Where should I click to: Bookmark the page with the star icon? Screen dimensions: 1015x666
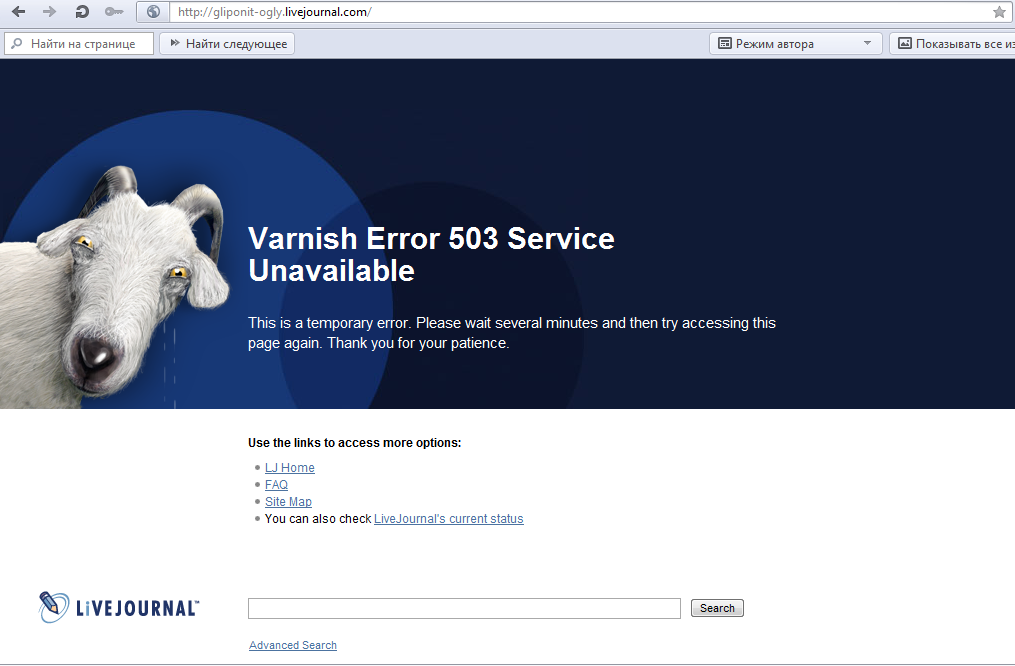click(999, 12)
